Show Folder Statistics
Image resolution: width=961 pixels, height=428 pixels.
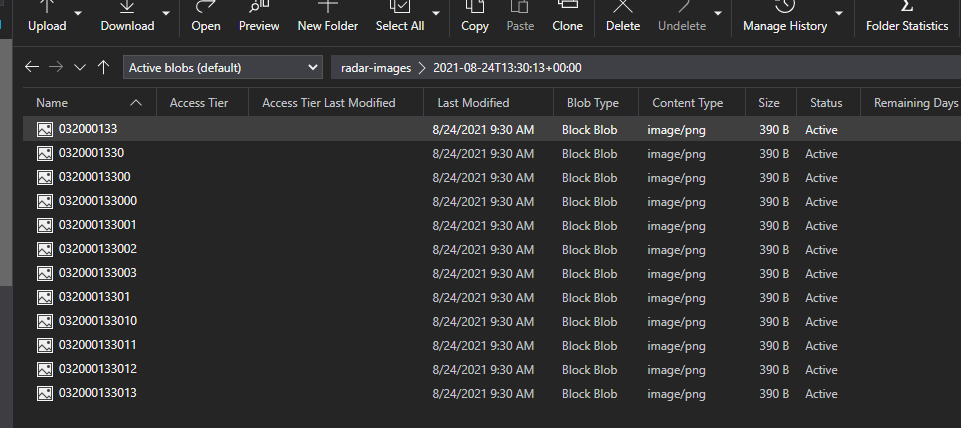[907, 17]
